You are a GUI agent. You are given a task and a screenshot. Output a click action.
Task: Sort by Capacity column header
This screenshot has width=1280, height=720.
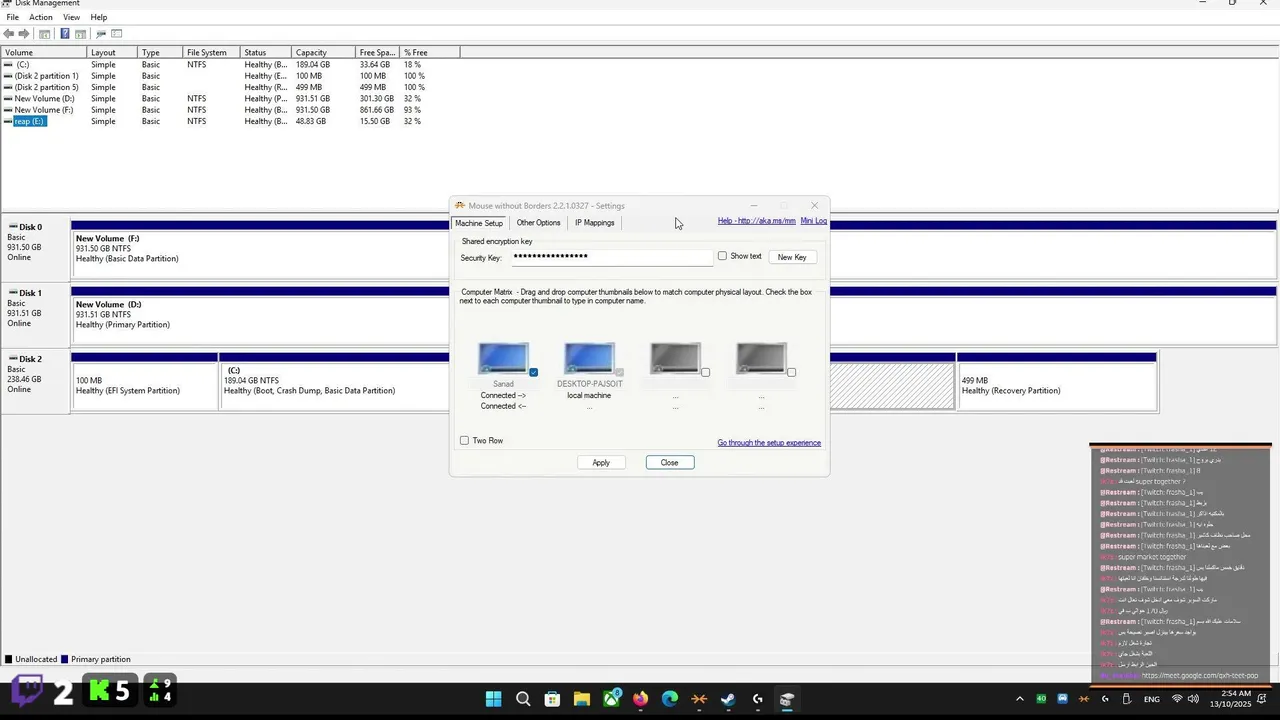[323, 52]
